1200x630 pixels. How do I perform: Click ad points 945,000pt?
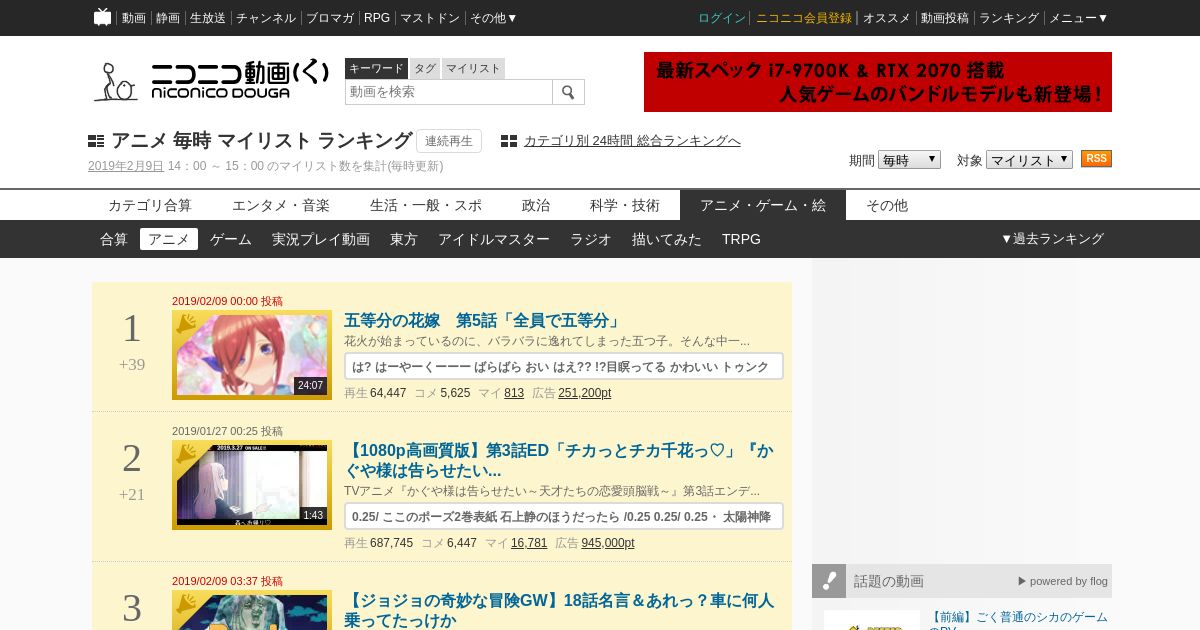[x=608, y=543]
